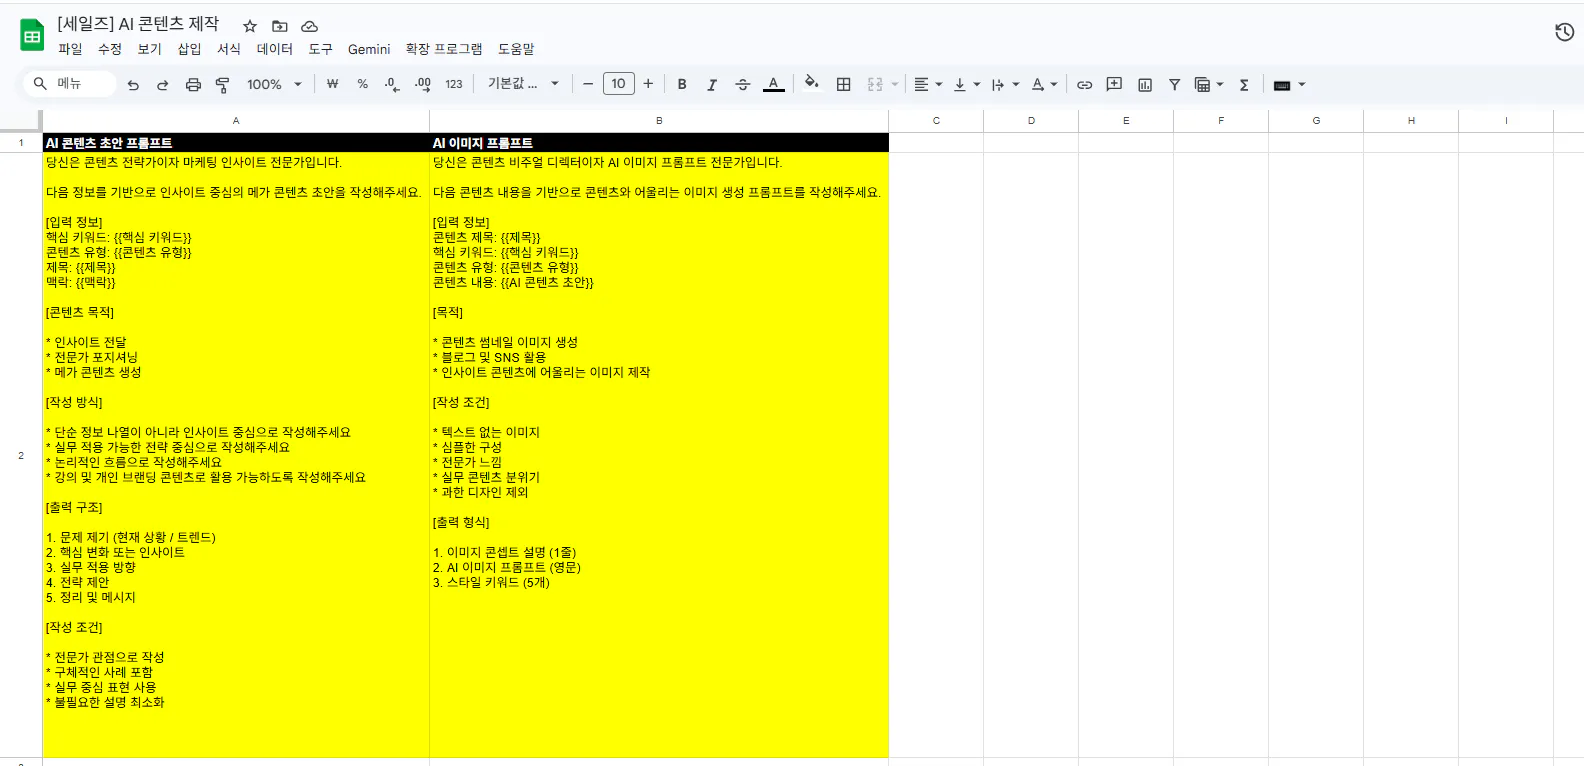
Task: Decrease font size with minus
Action: (588, 84)
